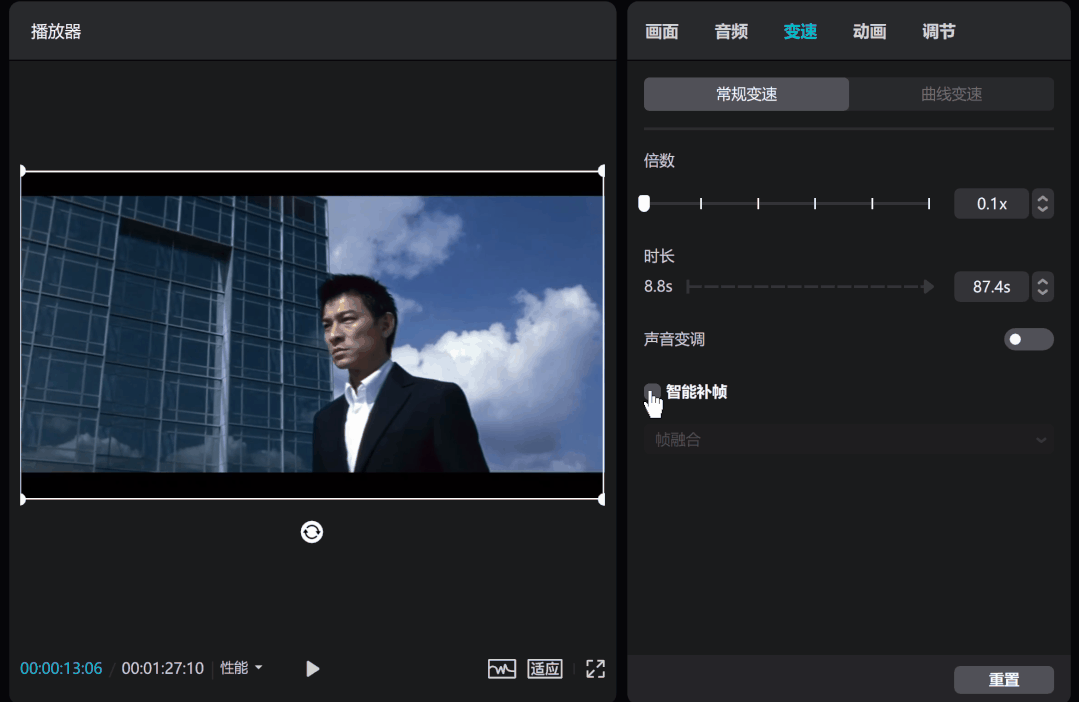Click the 适应 fit-to-screen button

pos(545,669)
